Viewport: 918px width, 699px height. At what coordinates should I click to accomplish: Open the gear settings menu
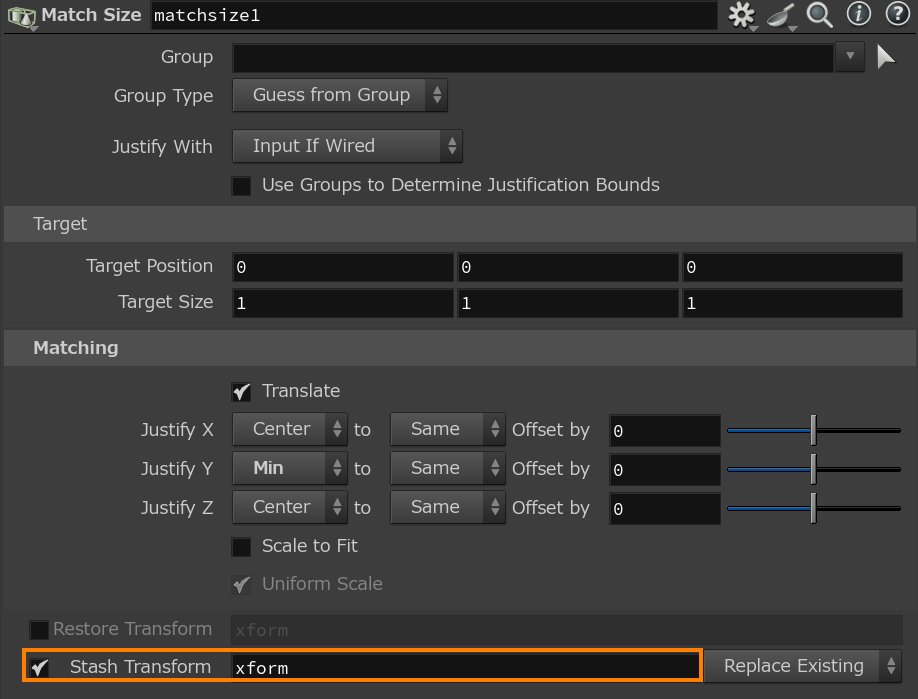pos(741,15)
